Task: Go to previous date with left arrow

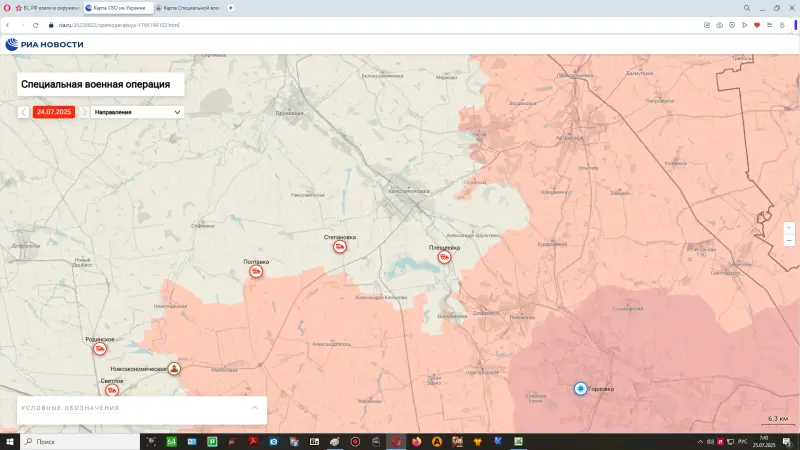Action: coord(24,112)
